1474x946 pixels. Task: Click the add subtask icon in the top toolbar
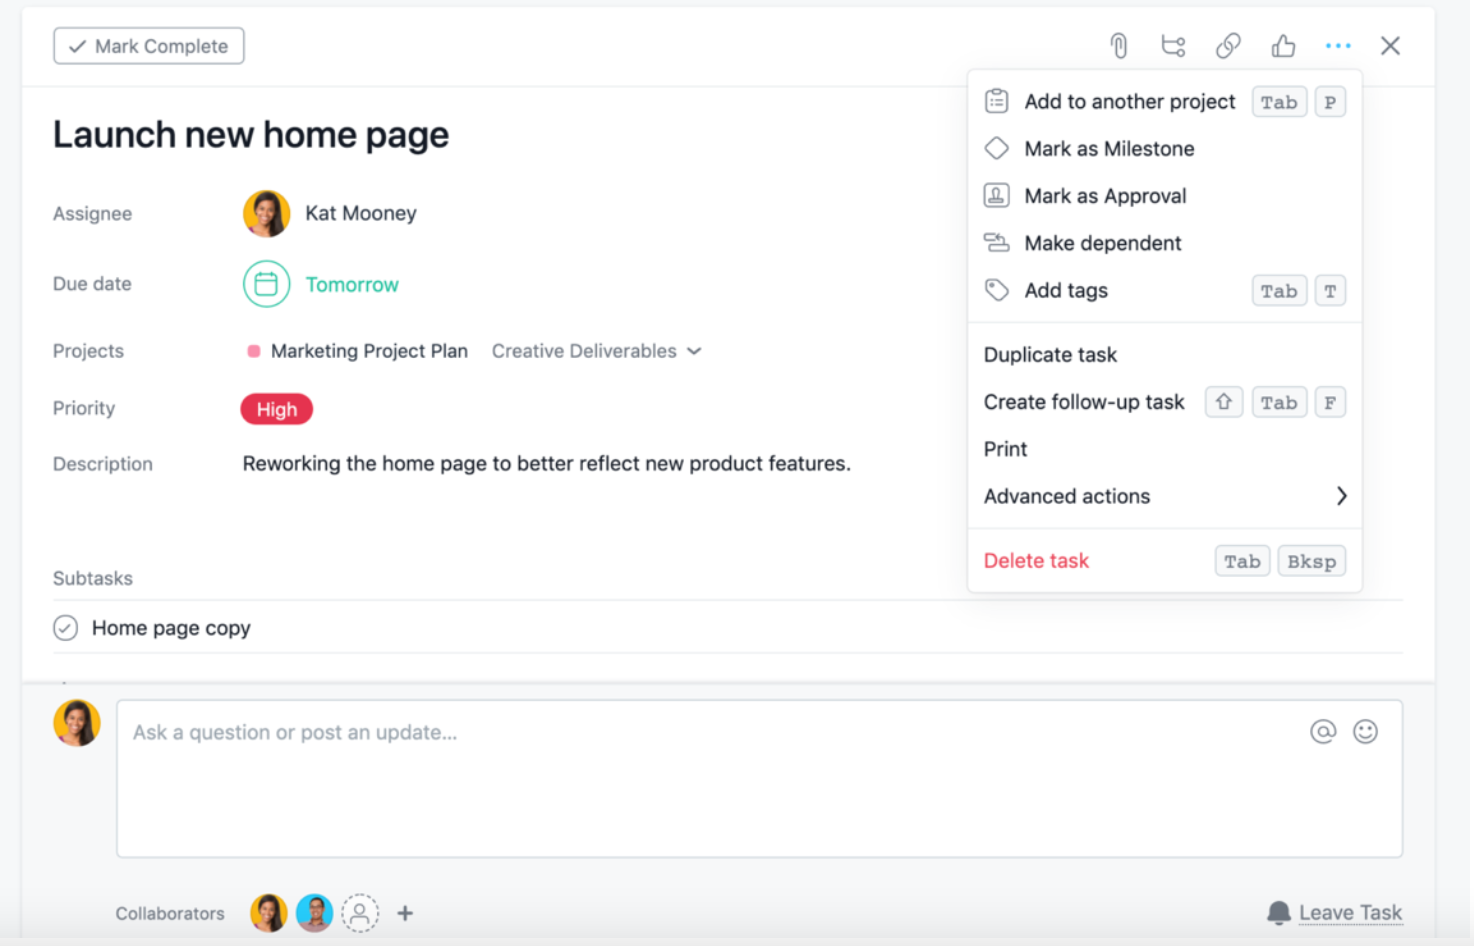point(1173,46)
